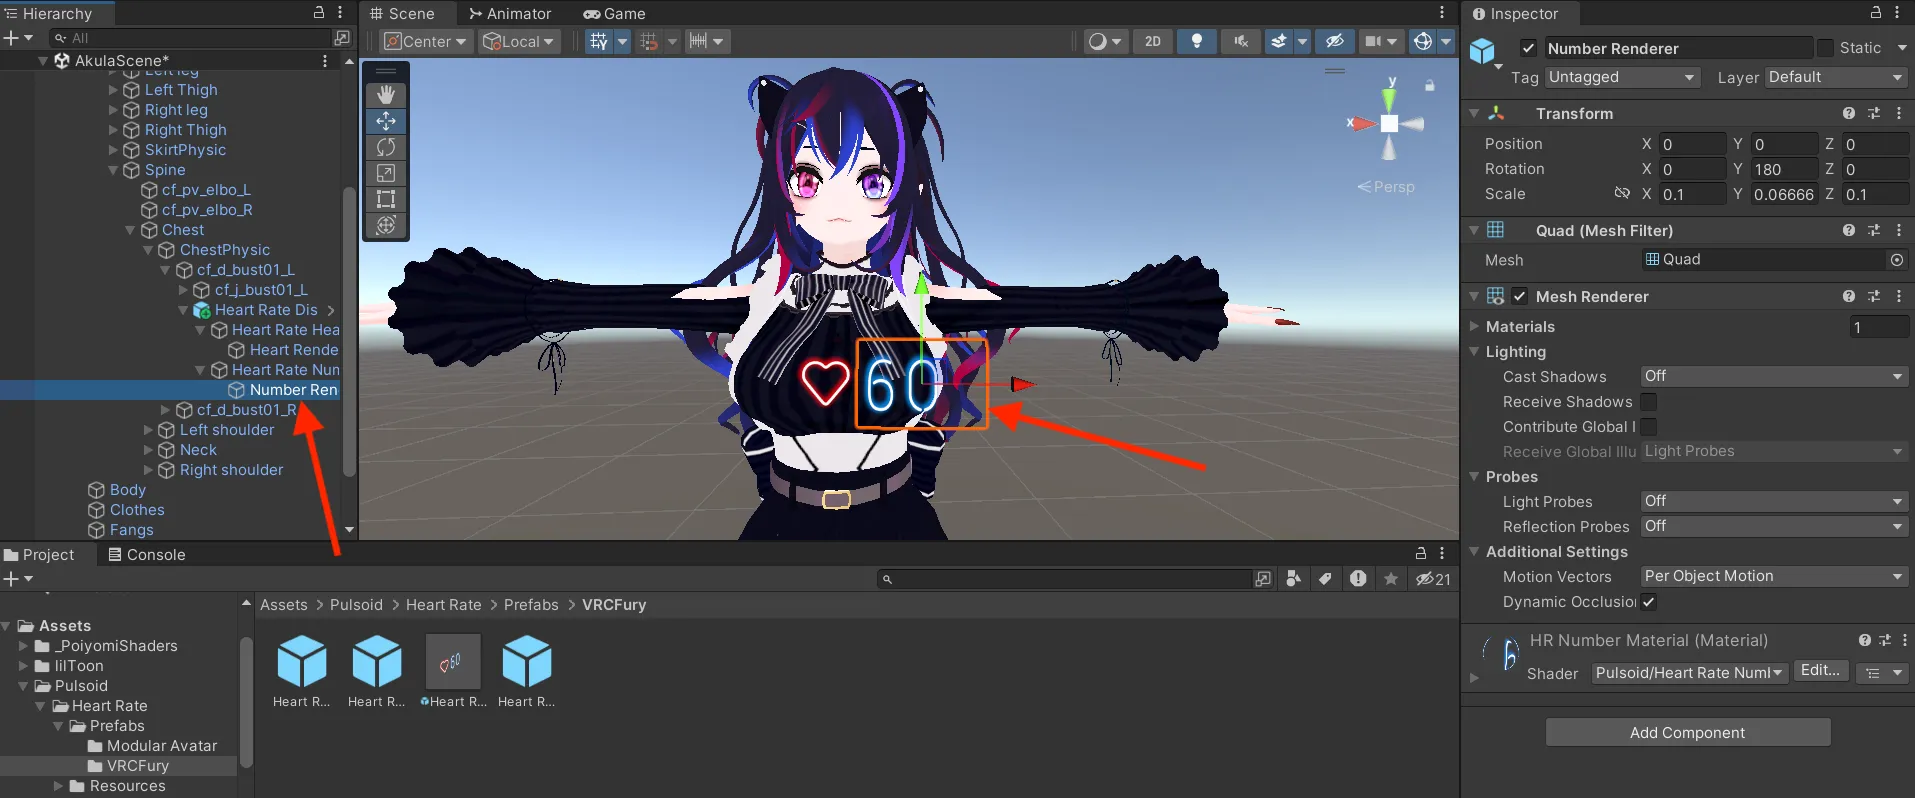Viewport: 1915px width, 798px height.
Task: Click the Project create plus icon
Action: coord(11,579)
